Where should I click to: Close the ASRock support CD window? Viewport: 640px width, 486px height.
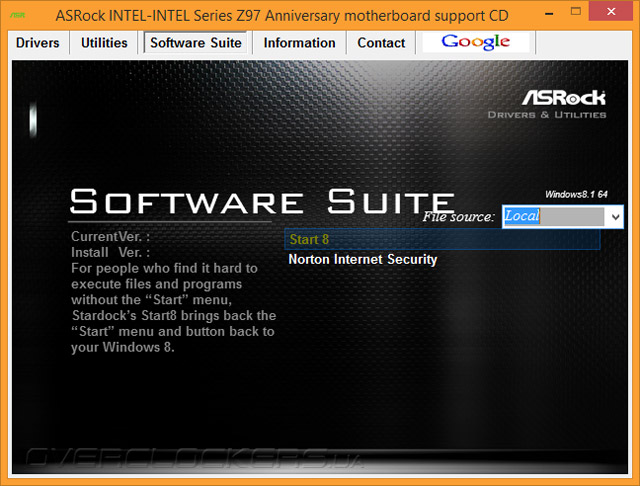[x=611, y=11]
